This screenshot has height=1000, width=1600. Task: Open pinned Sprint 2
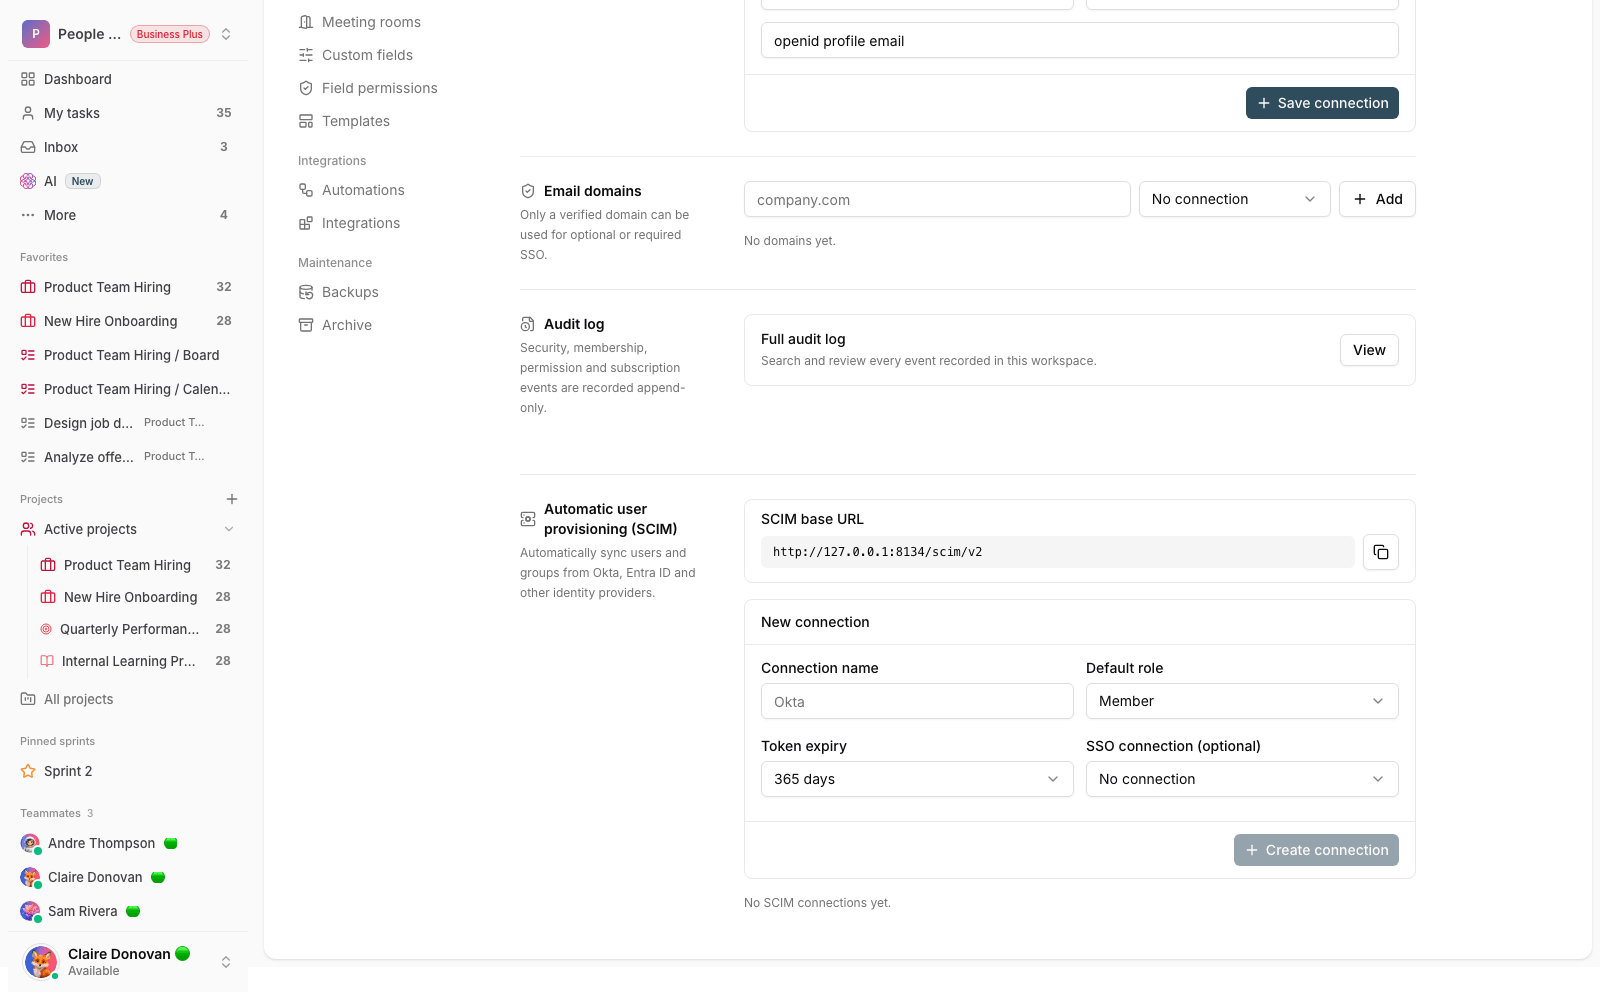128,771
